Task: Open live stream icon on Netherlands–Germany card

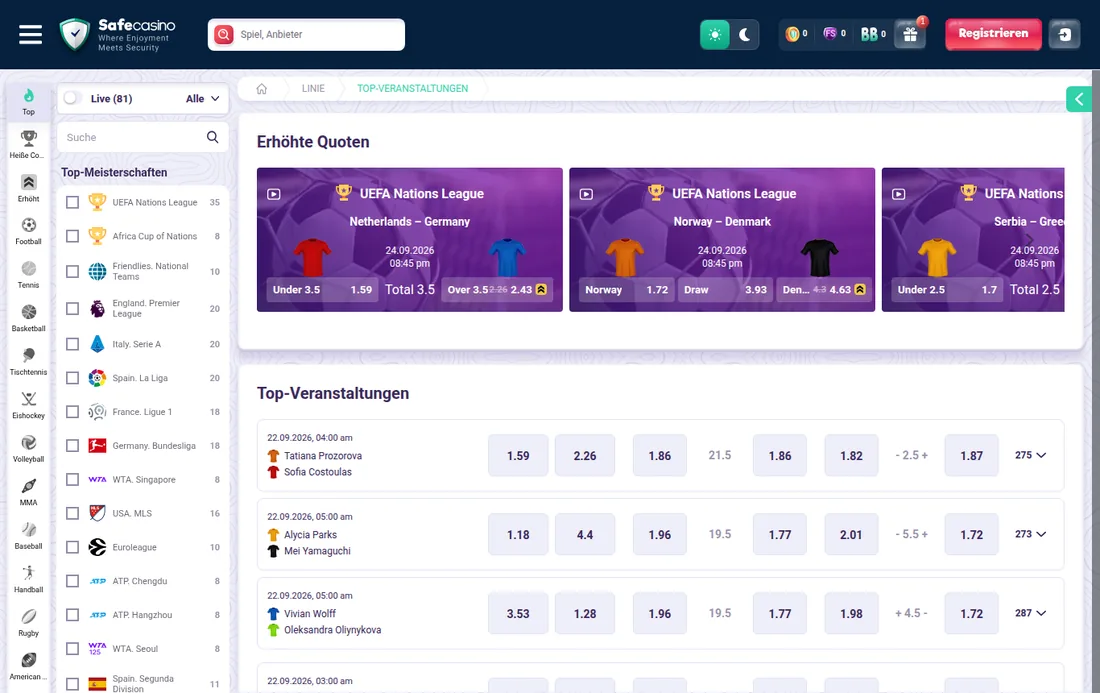Action: pos(274,194)
